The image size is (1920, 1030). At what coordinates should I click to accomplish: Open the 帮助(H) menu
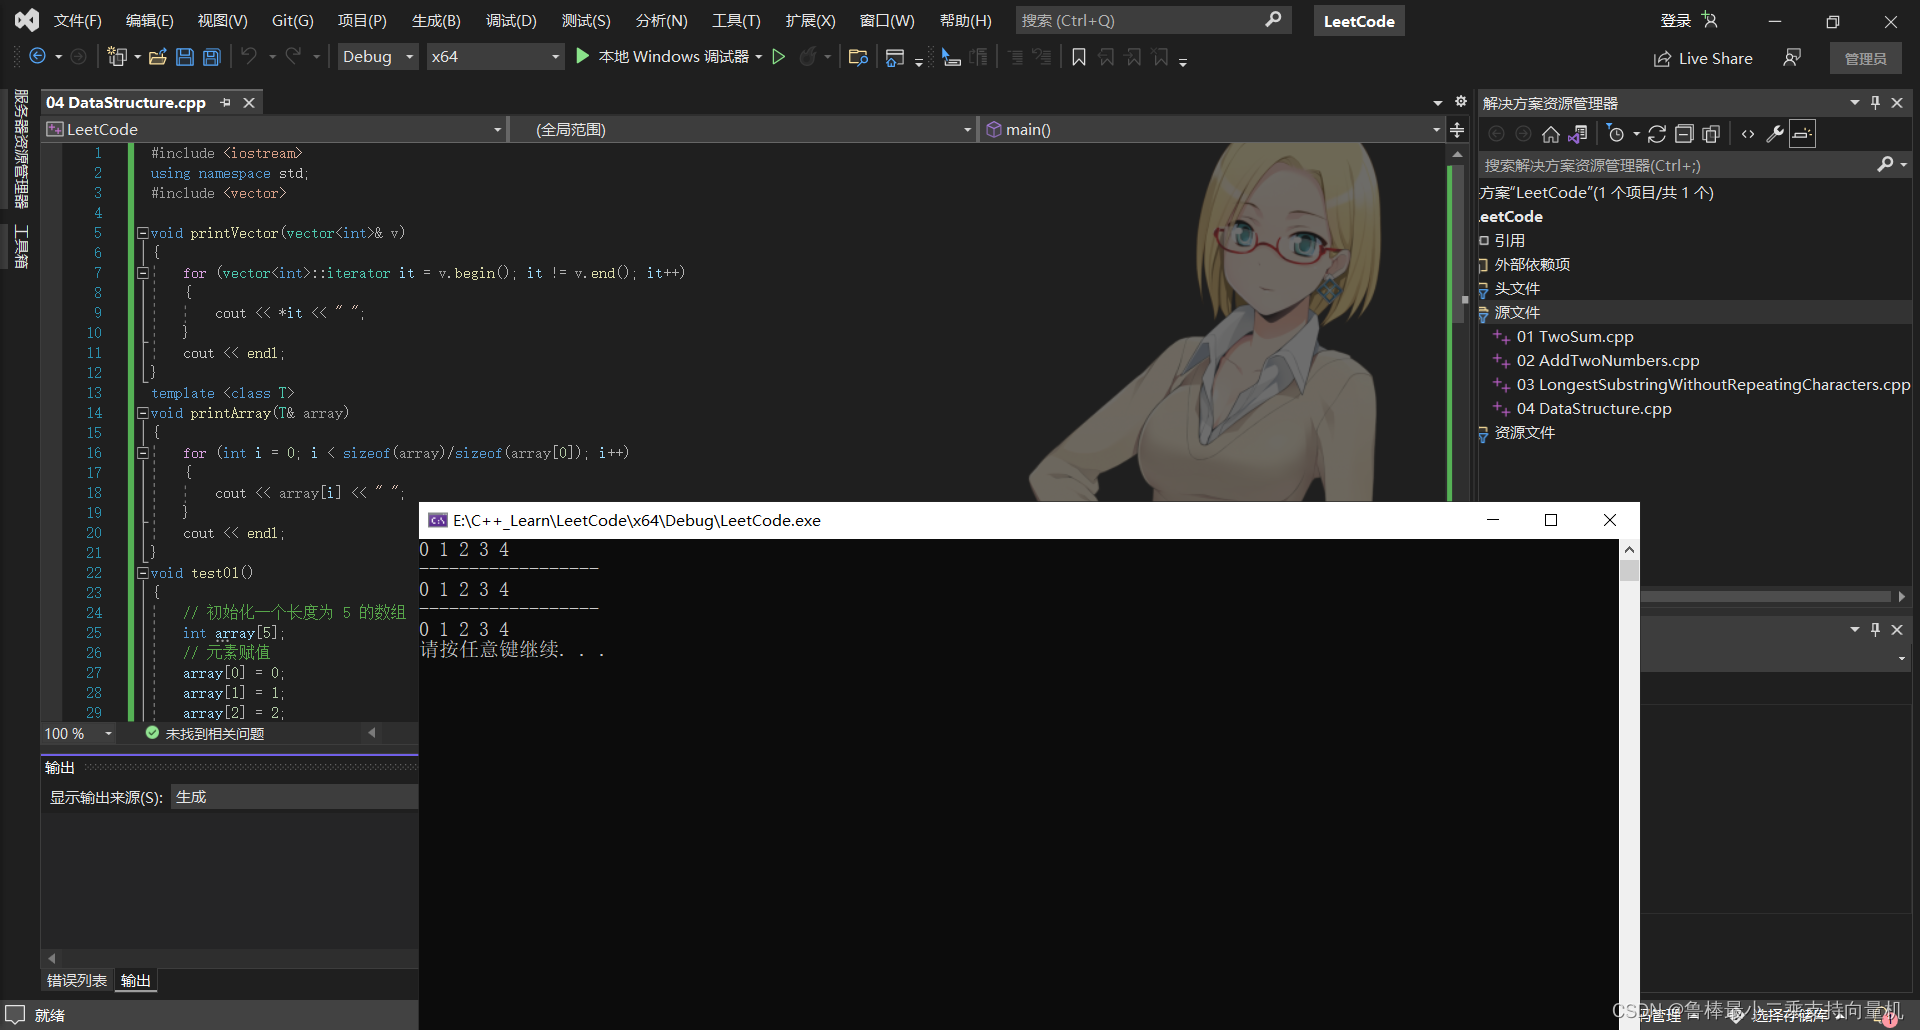click(965, 20)
